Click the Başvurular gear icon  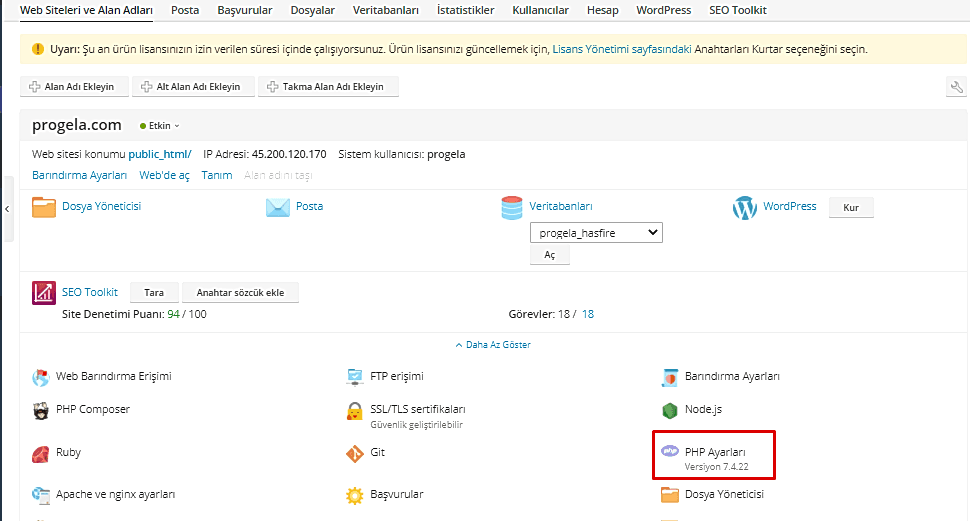pyautogui.click(x=355, y=496)
